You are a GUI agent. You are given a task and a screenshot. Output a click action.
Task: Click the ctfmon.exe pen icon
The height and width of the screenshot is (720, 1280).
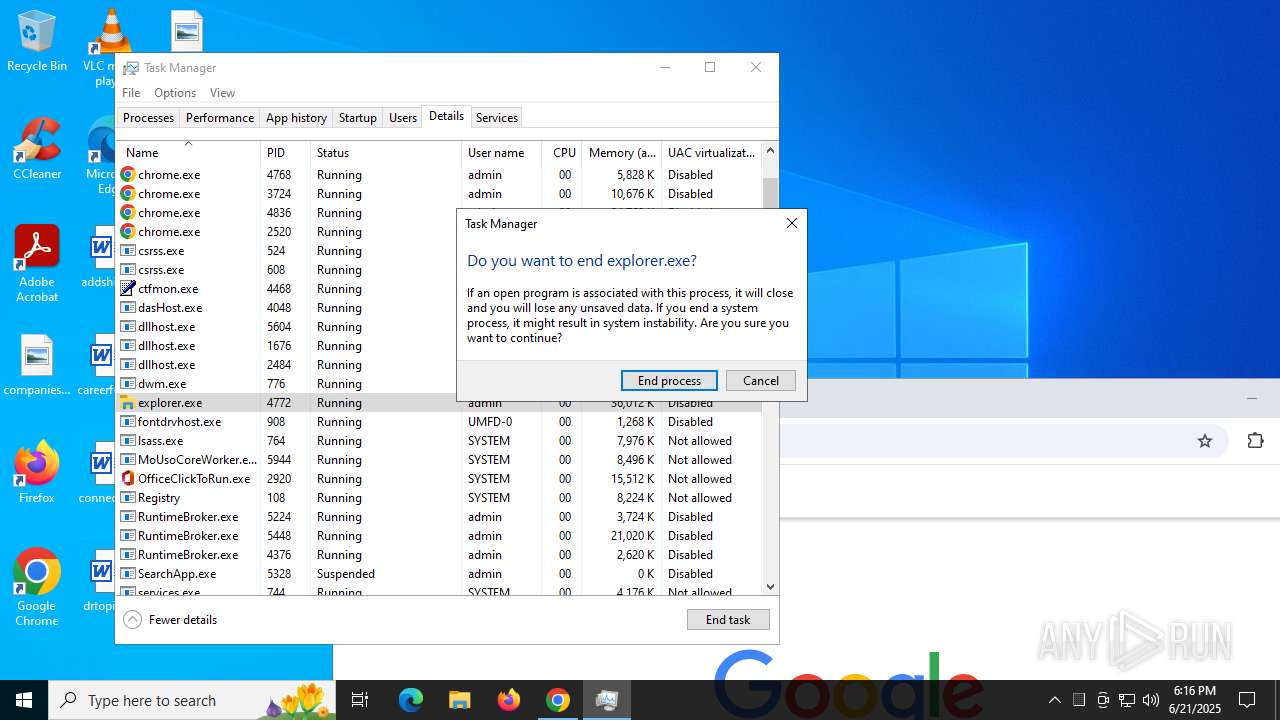pyautogui.click(x=128, y=289)
